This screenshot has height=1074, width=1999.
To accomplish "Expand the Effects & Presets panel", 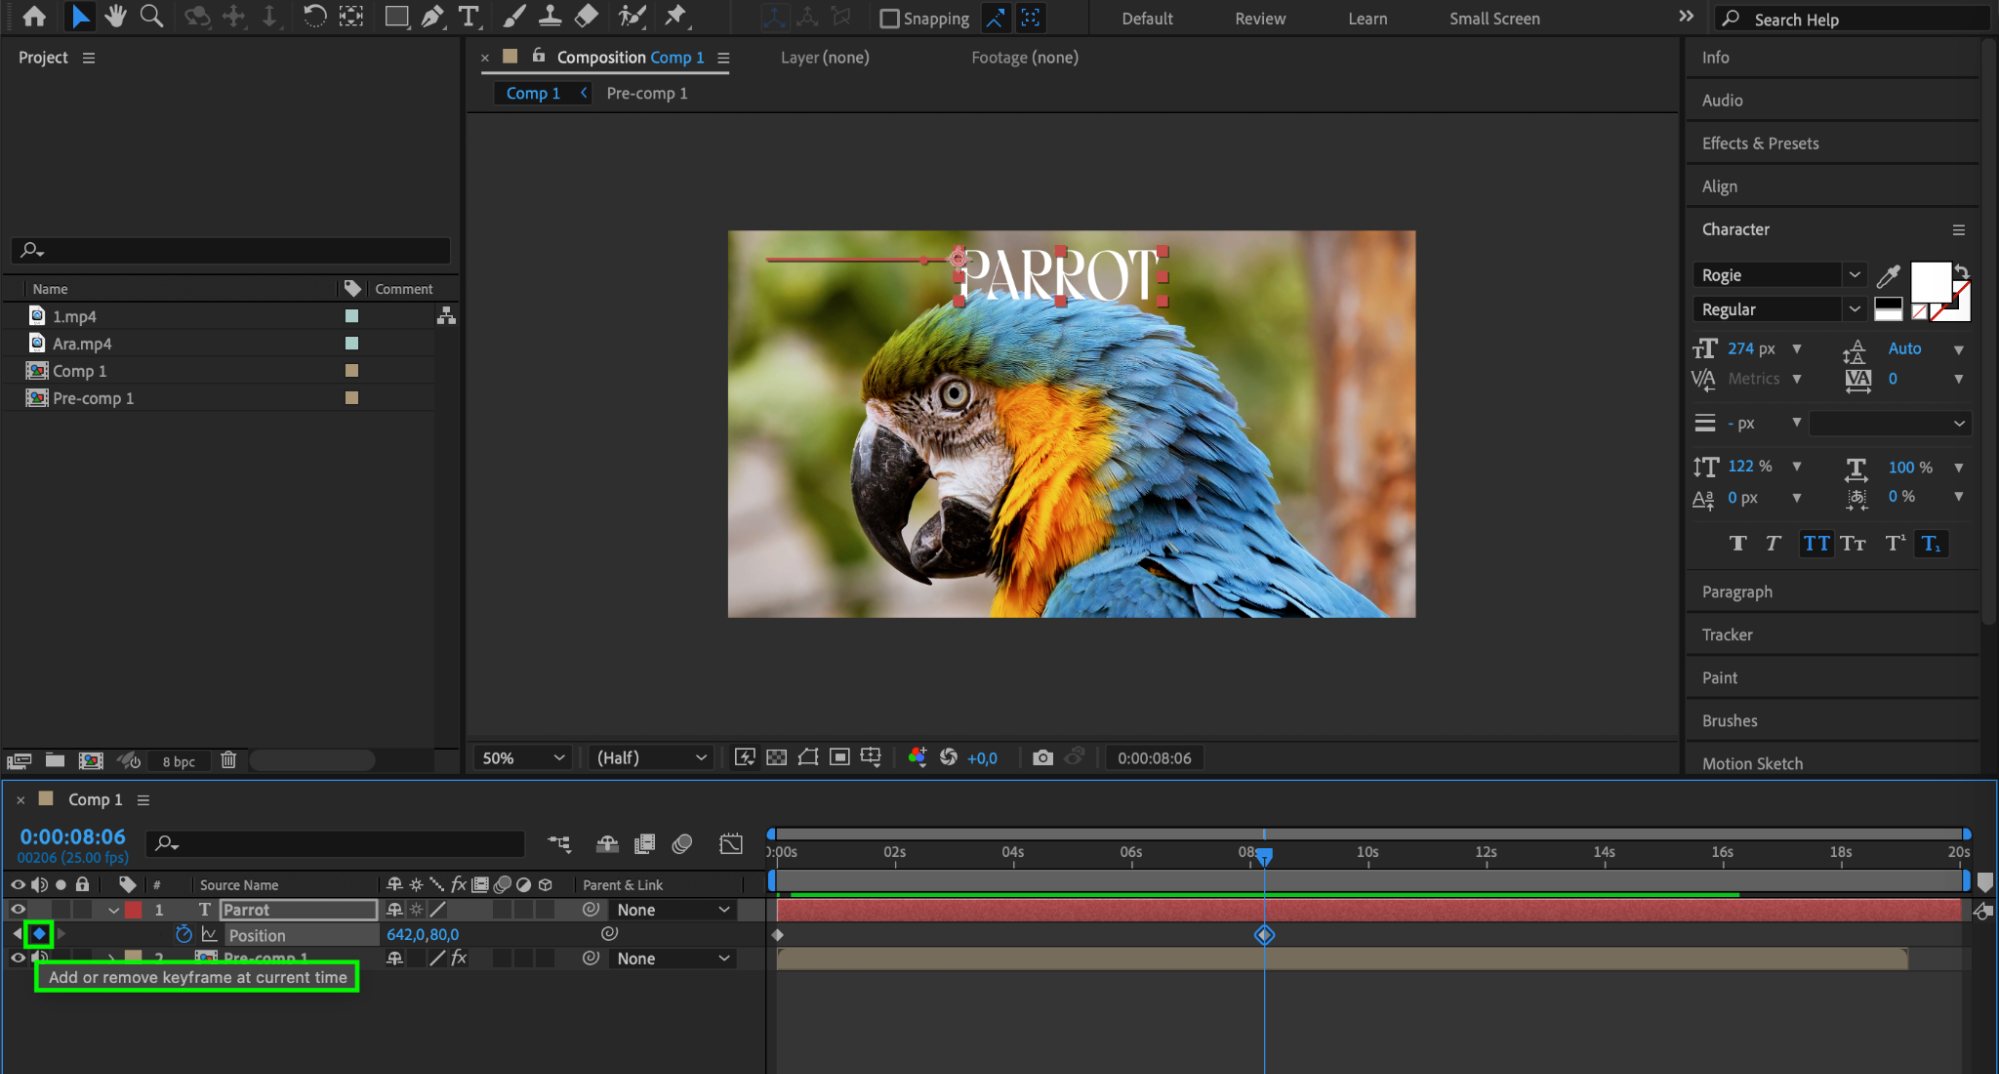I will point(1760,143).
